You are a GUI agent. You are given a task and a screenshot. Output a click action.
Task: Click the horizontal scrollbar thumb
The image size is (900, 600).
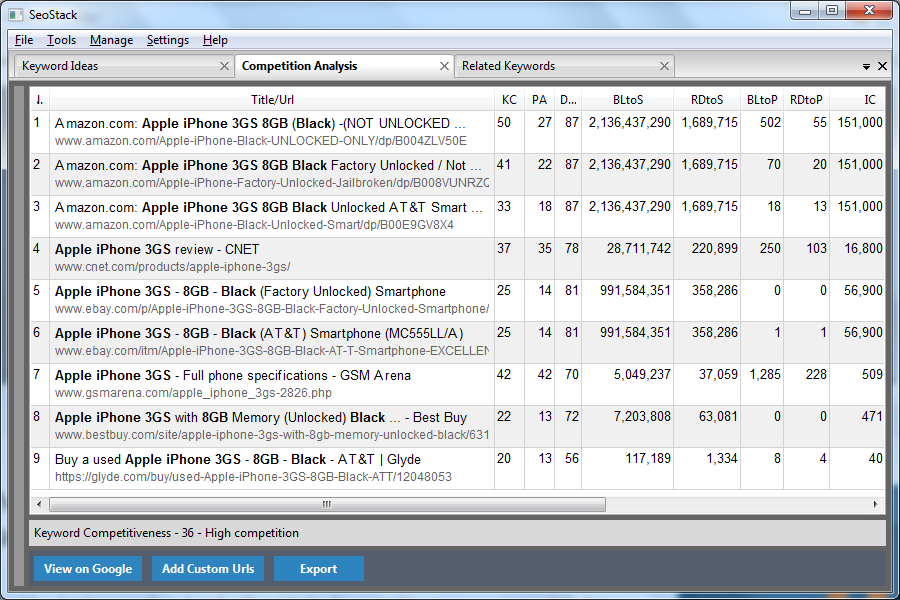327,505
